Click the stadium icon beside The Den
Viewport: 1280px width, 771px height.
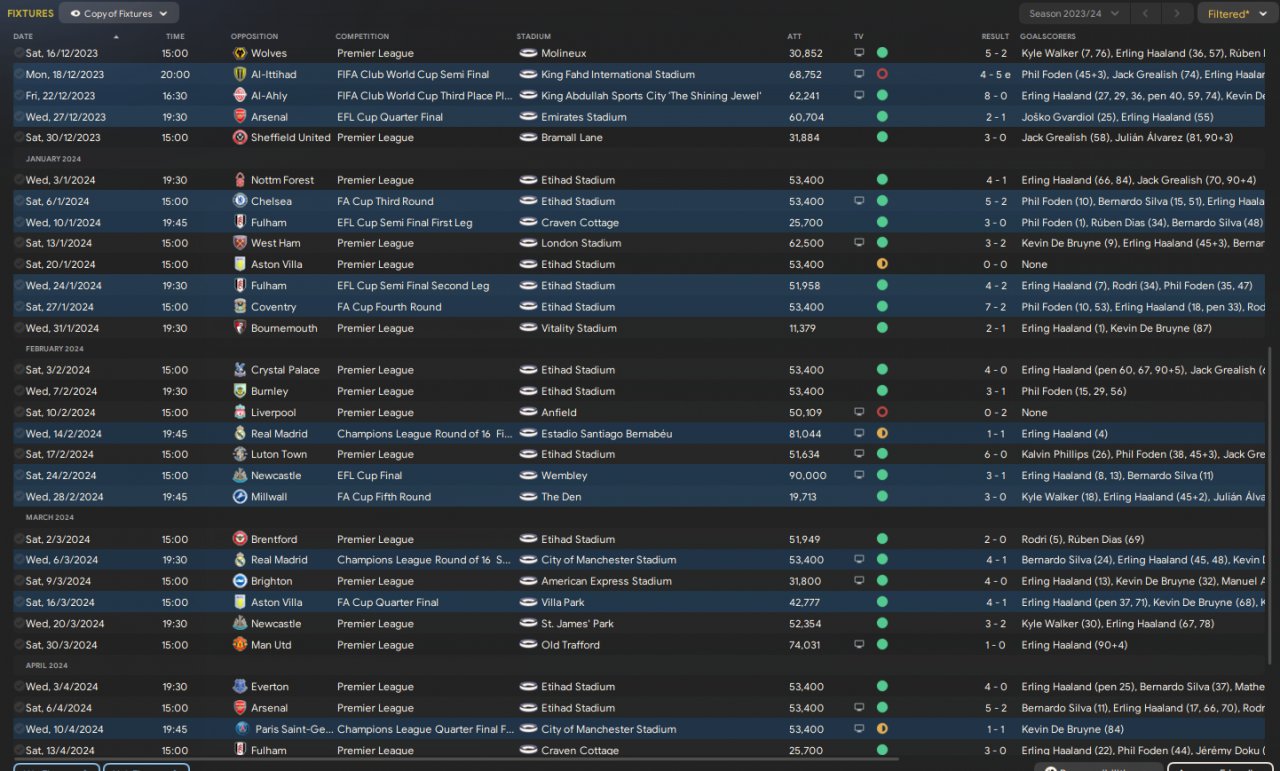[528, 497]
